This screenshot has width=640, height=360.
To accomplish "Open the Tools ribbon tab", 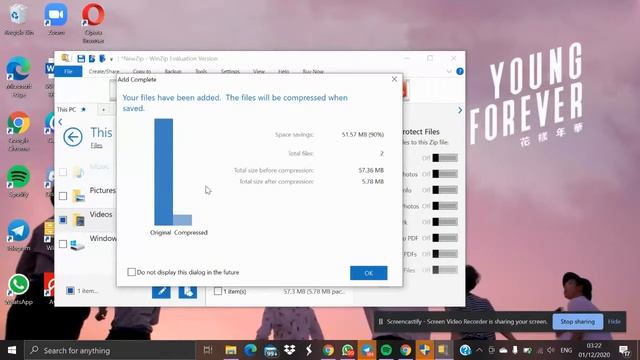I will 201,71.
